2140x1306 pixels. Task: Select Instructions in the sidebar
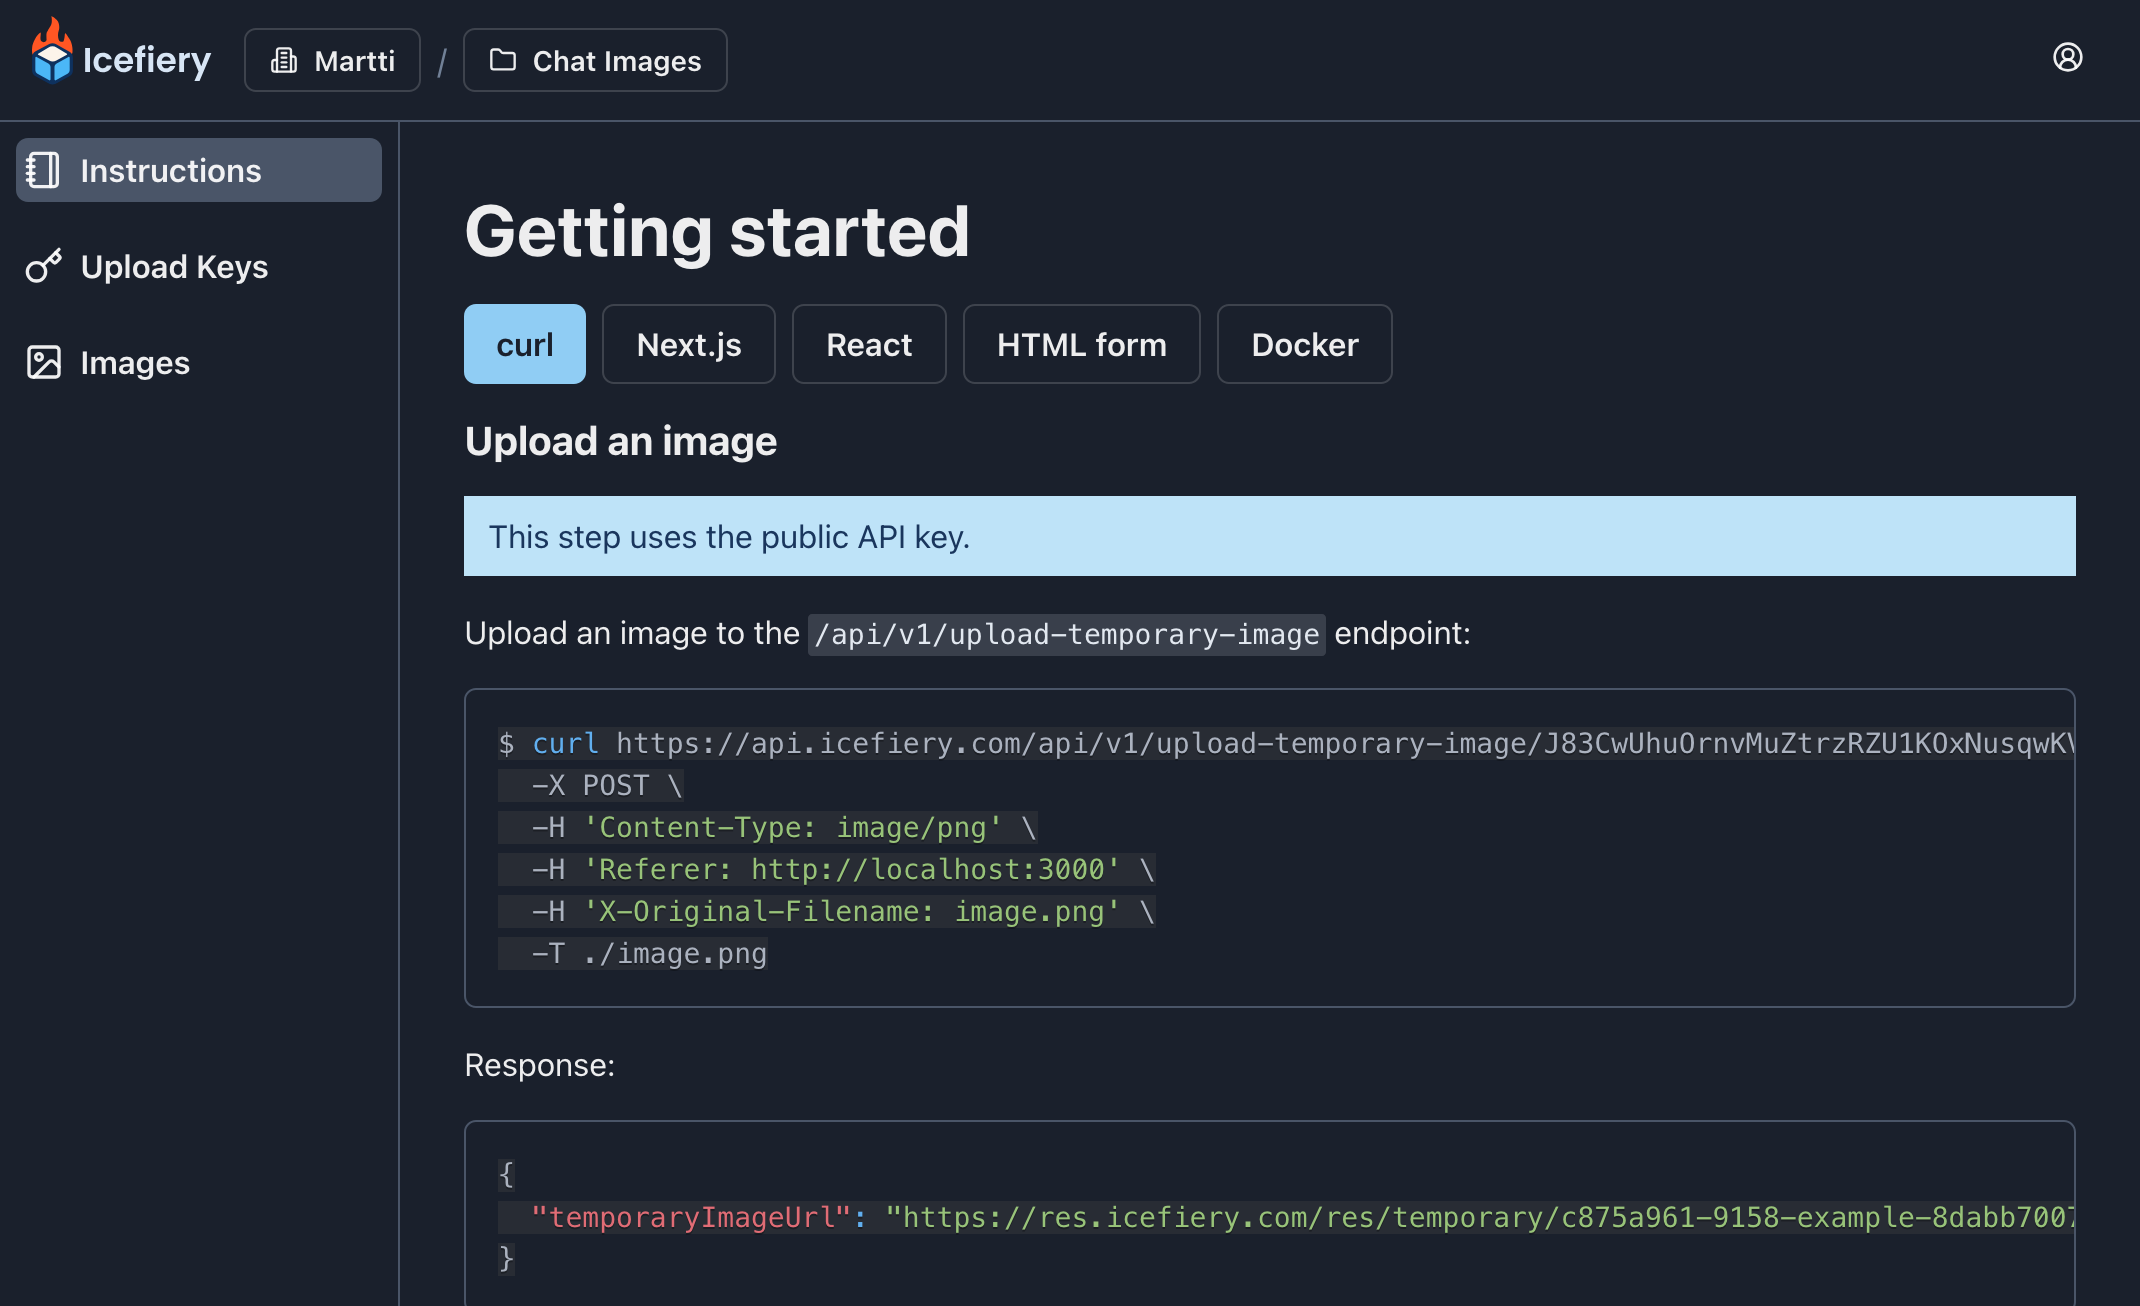click(x=199, y=170)
